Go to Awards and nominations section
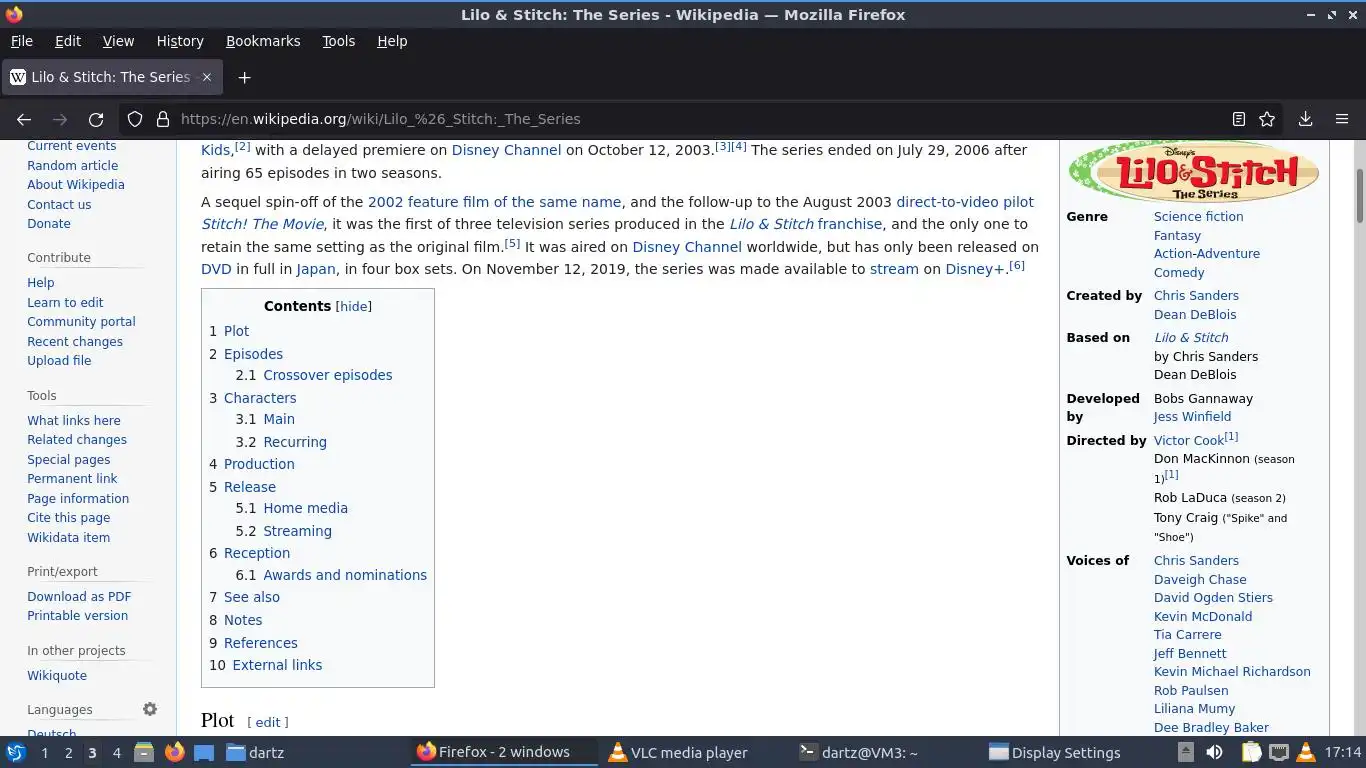The width and height of the screenshot is (1366, 768). pos(345,575)
